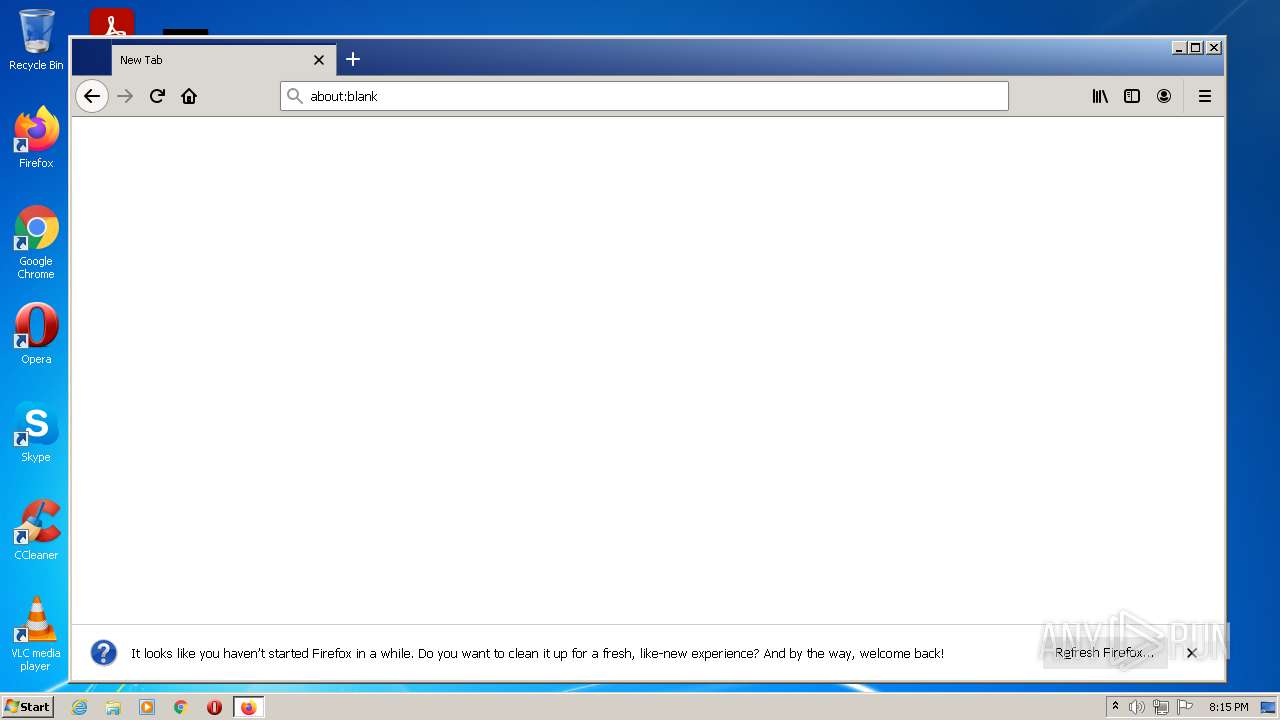
Task: Open the Recycle Bin desktop icon
Action: [x=36, y=40]
